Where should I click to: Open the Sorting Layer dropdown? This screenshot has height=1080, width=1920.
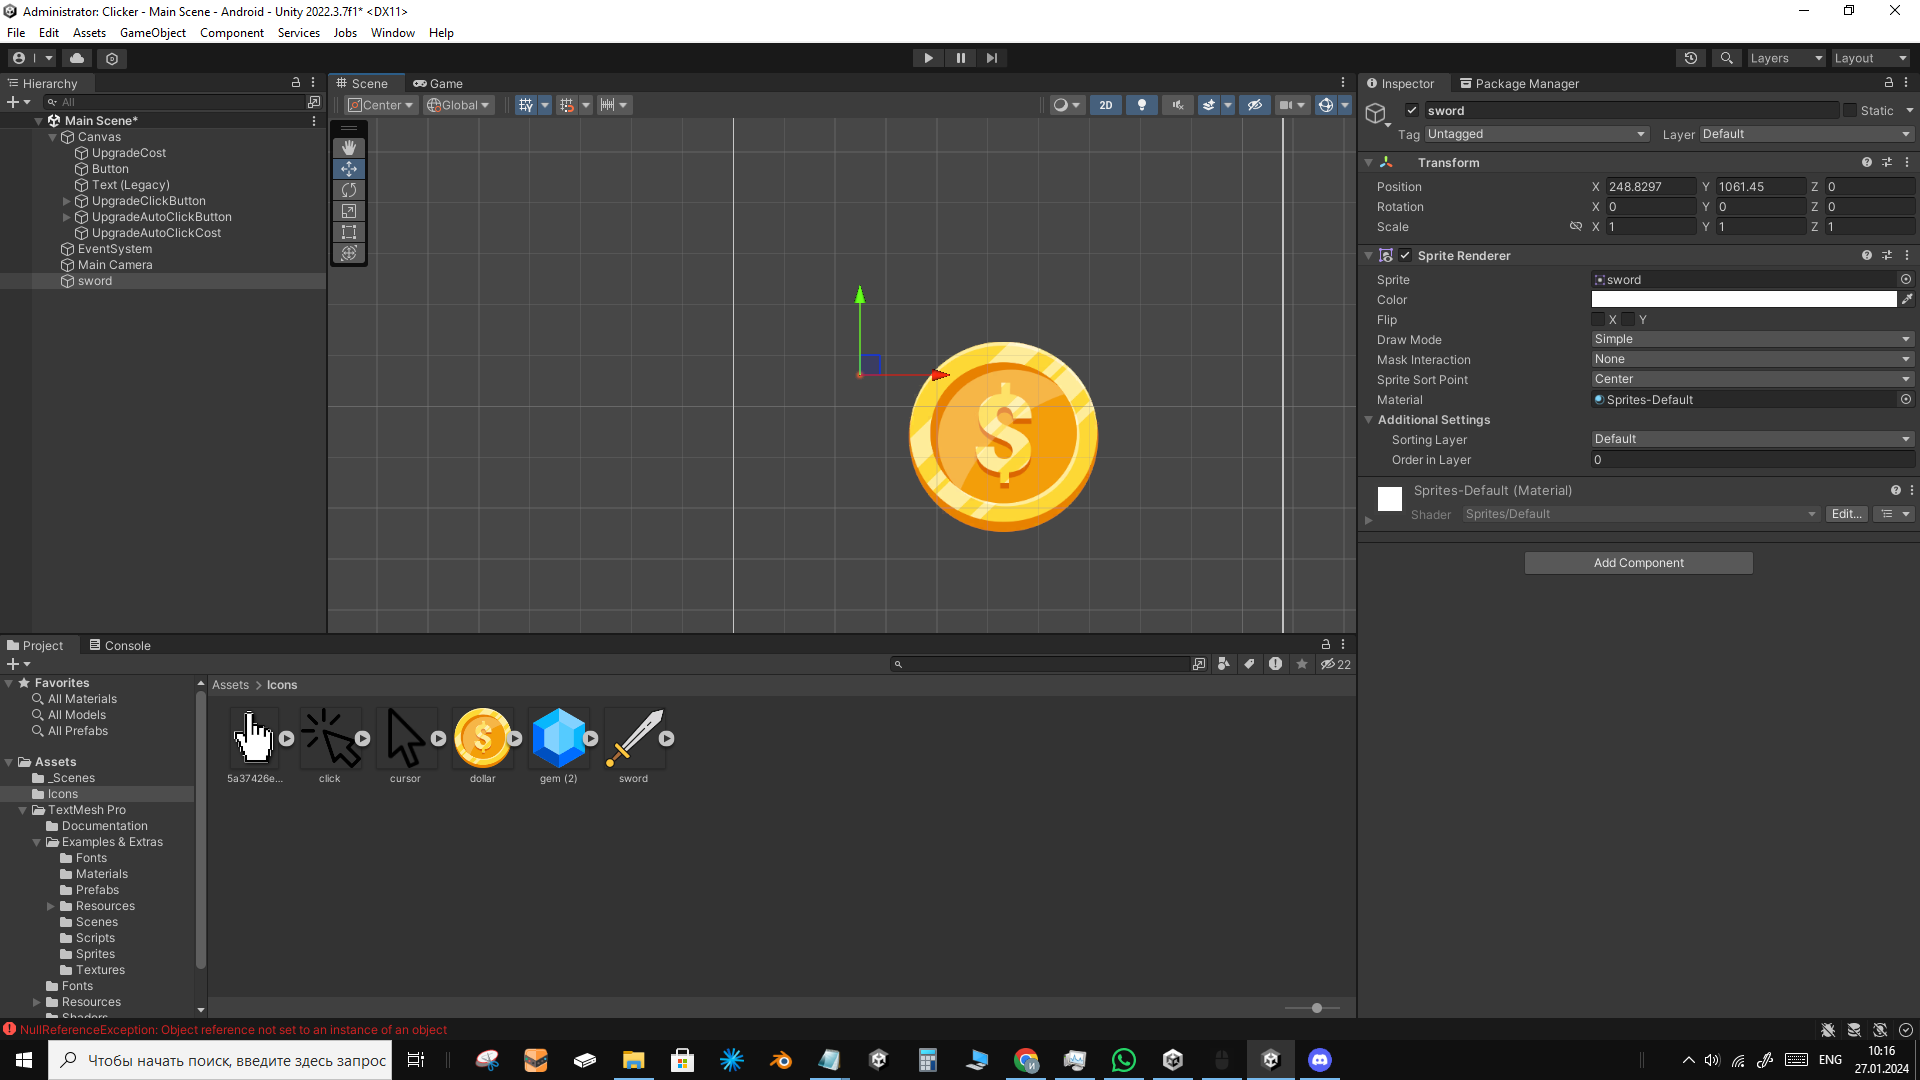click(x=1752, y=439)
